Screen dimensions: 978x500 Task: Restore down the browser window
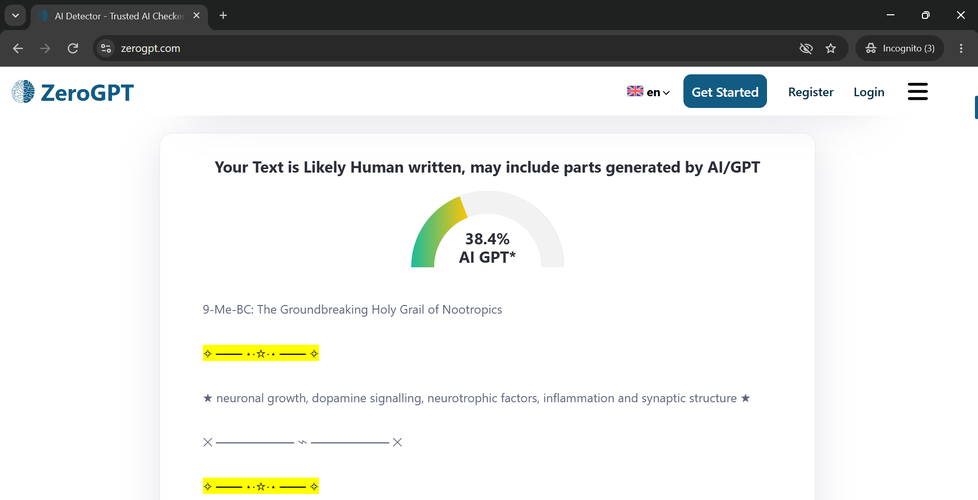point(926,15)
